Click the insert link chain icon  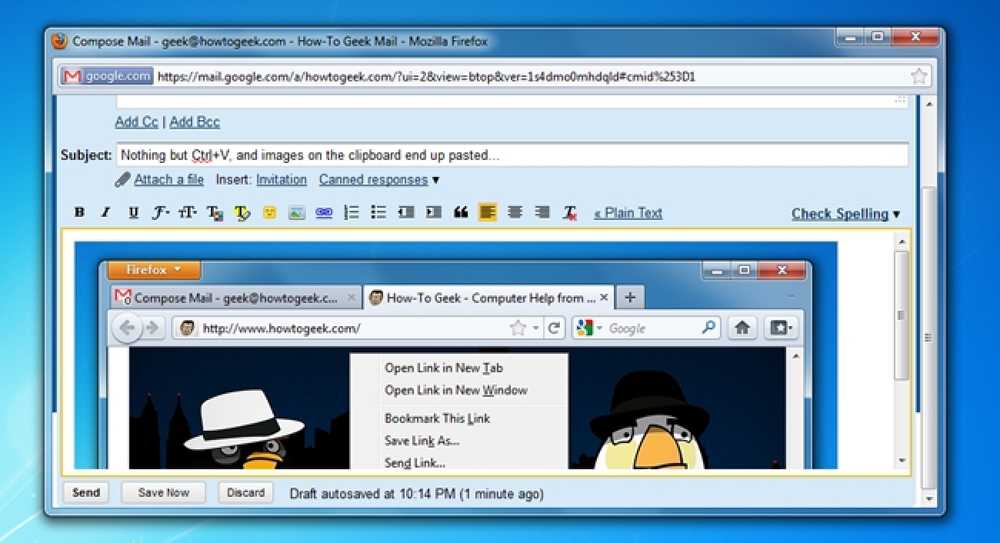[324, 212]
